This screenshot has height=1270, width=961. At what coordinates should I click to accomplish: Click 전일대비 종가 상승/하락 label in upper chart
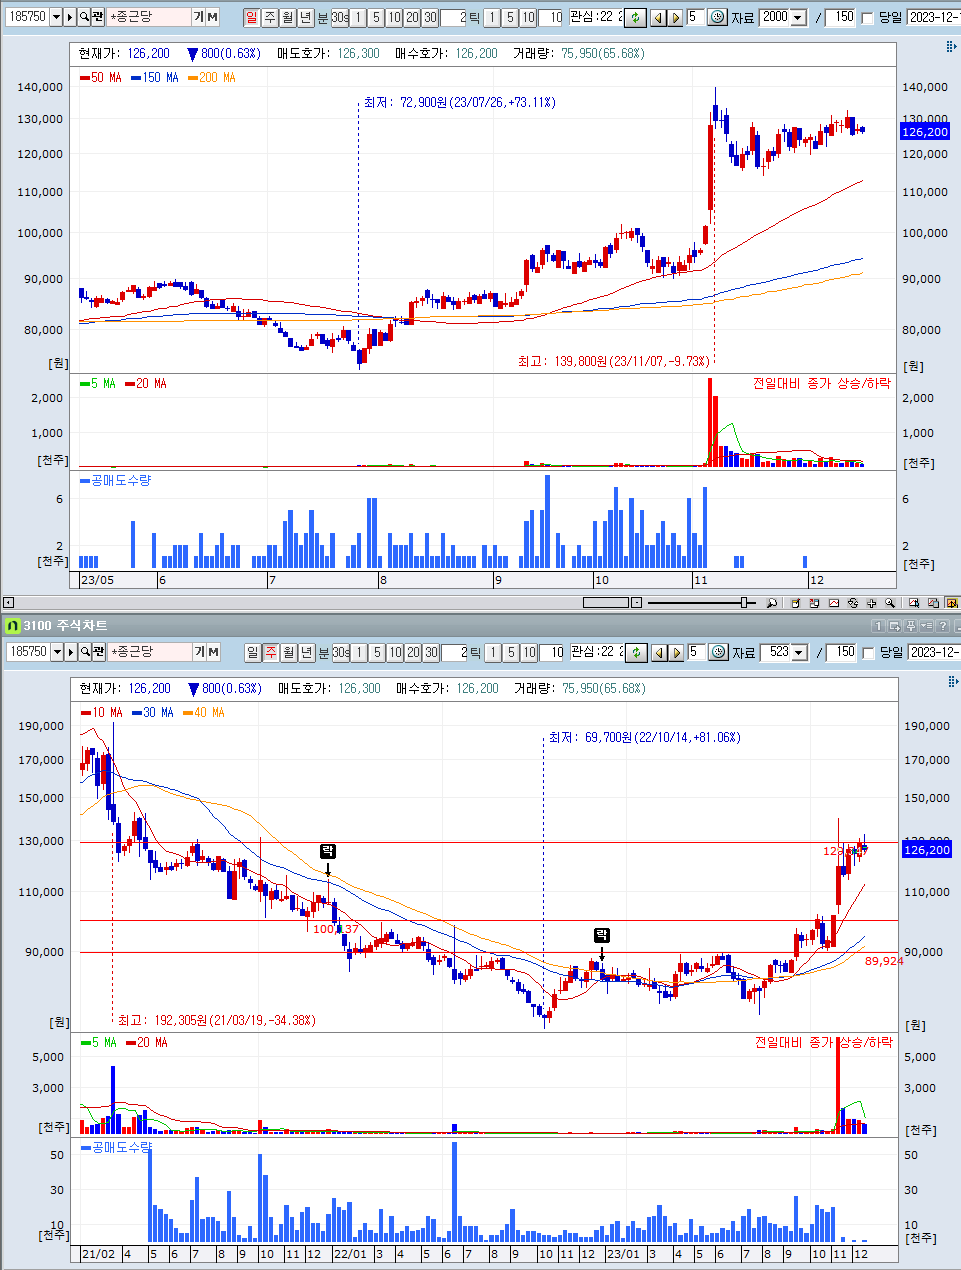pos(821,383)
